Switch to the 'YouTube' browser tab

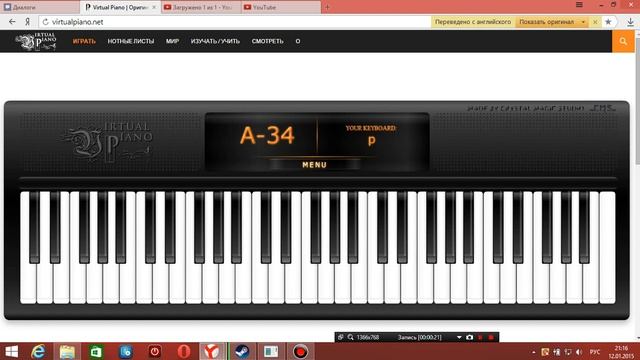(x=281, y=7)
